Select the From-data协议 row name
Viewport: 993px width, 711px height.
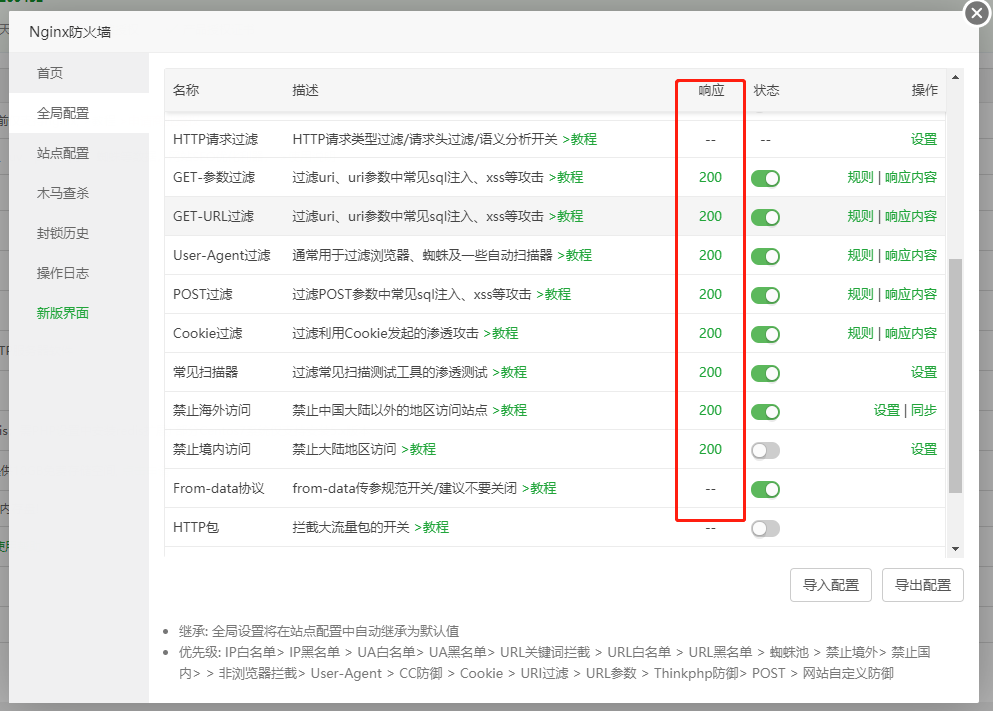(218, 488)
